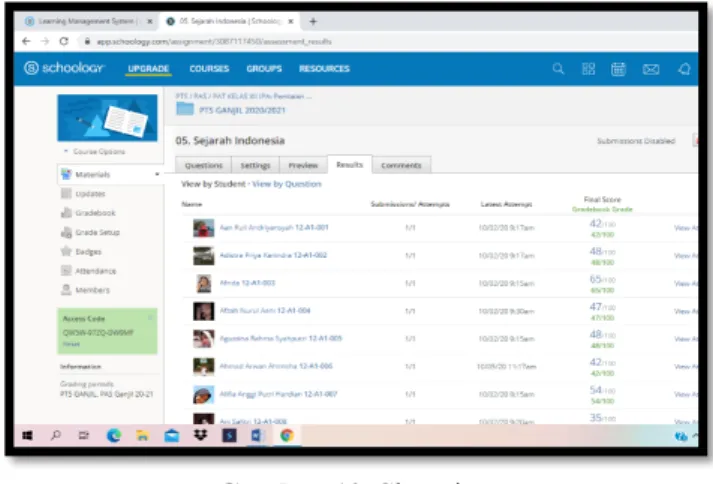Open student link 12-A1-006

pos(276,366)
